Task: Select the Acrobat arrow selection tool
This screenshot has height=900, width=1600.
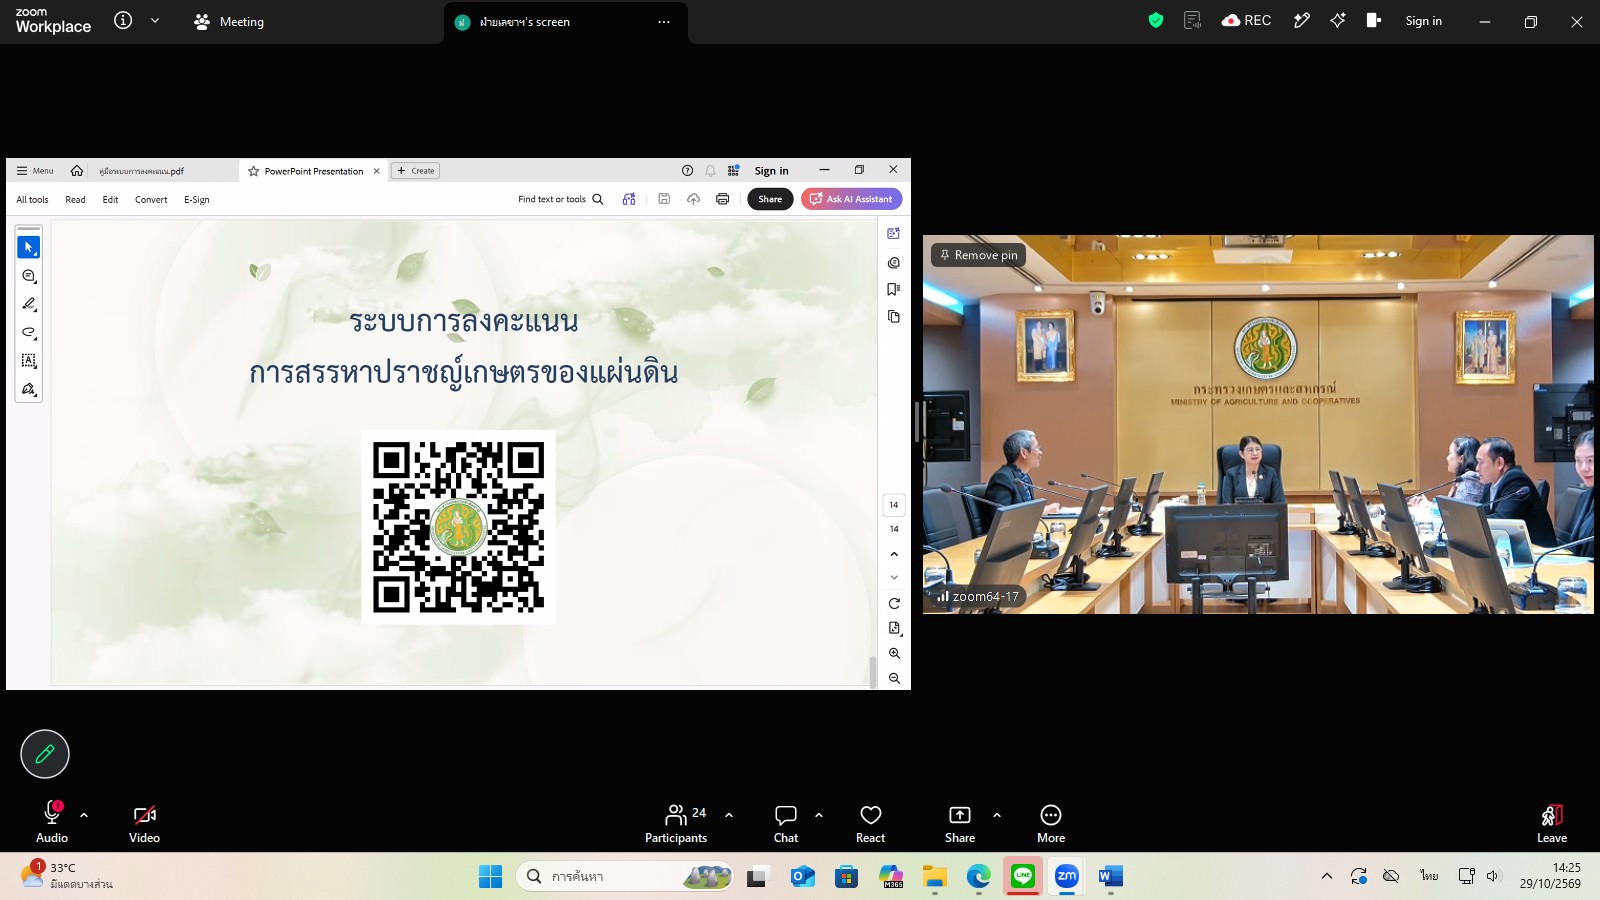Action: [x=29, y=247]
